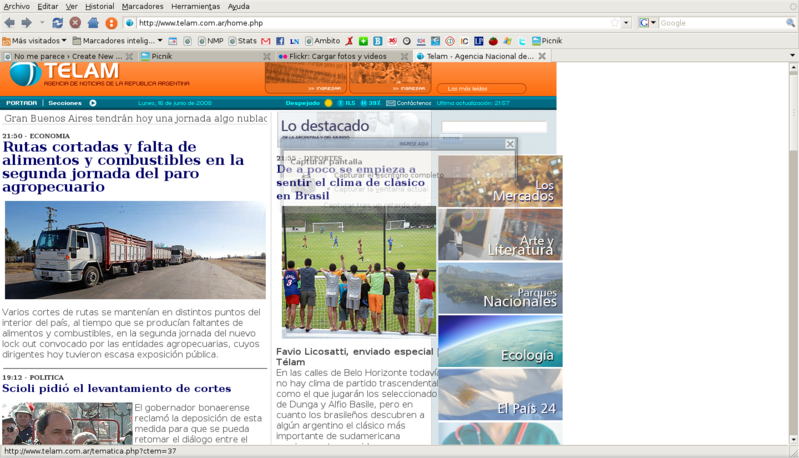The height and width of the screenshot is (458, 799).
Task: Click the site identity icon in address bar
Action: click(x=129, y=23)
